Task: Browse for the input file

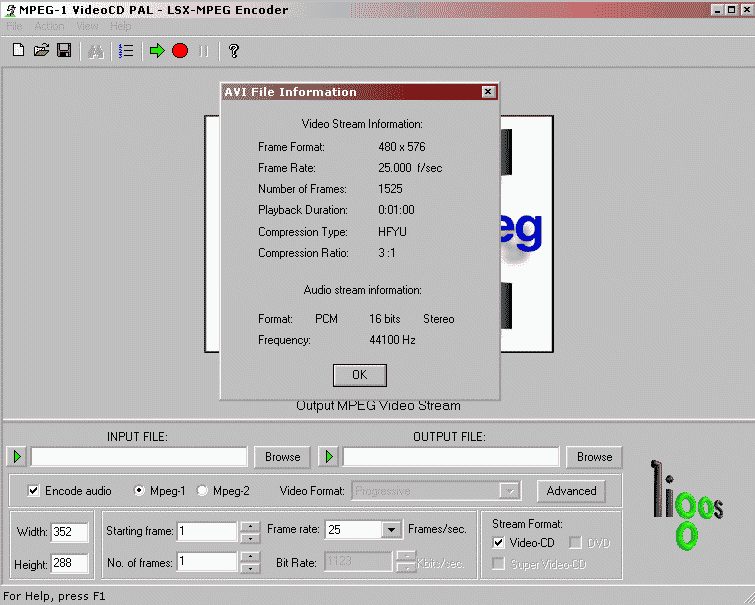Action: point(282,457)
